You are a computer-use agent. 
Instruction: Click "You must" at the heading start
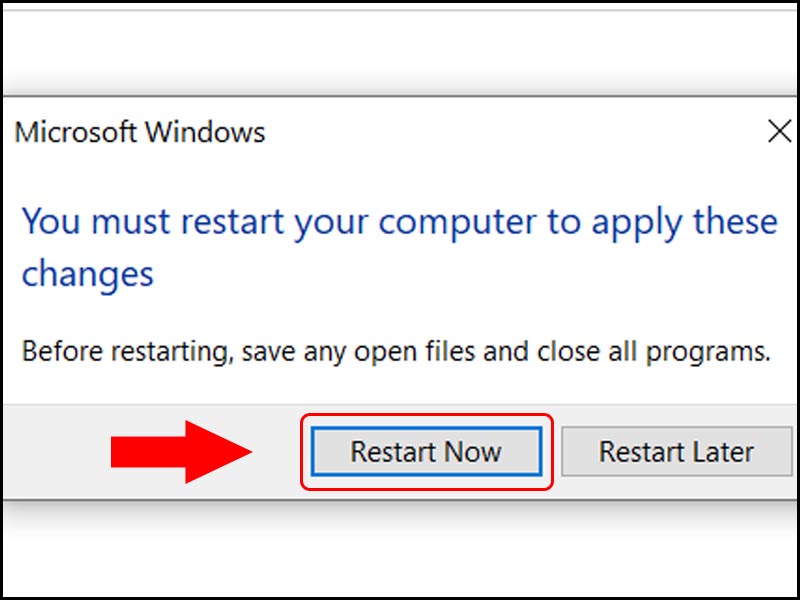[x=86, y=221]
